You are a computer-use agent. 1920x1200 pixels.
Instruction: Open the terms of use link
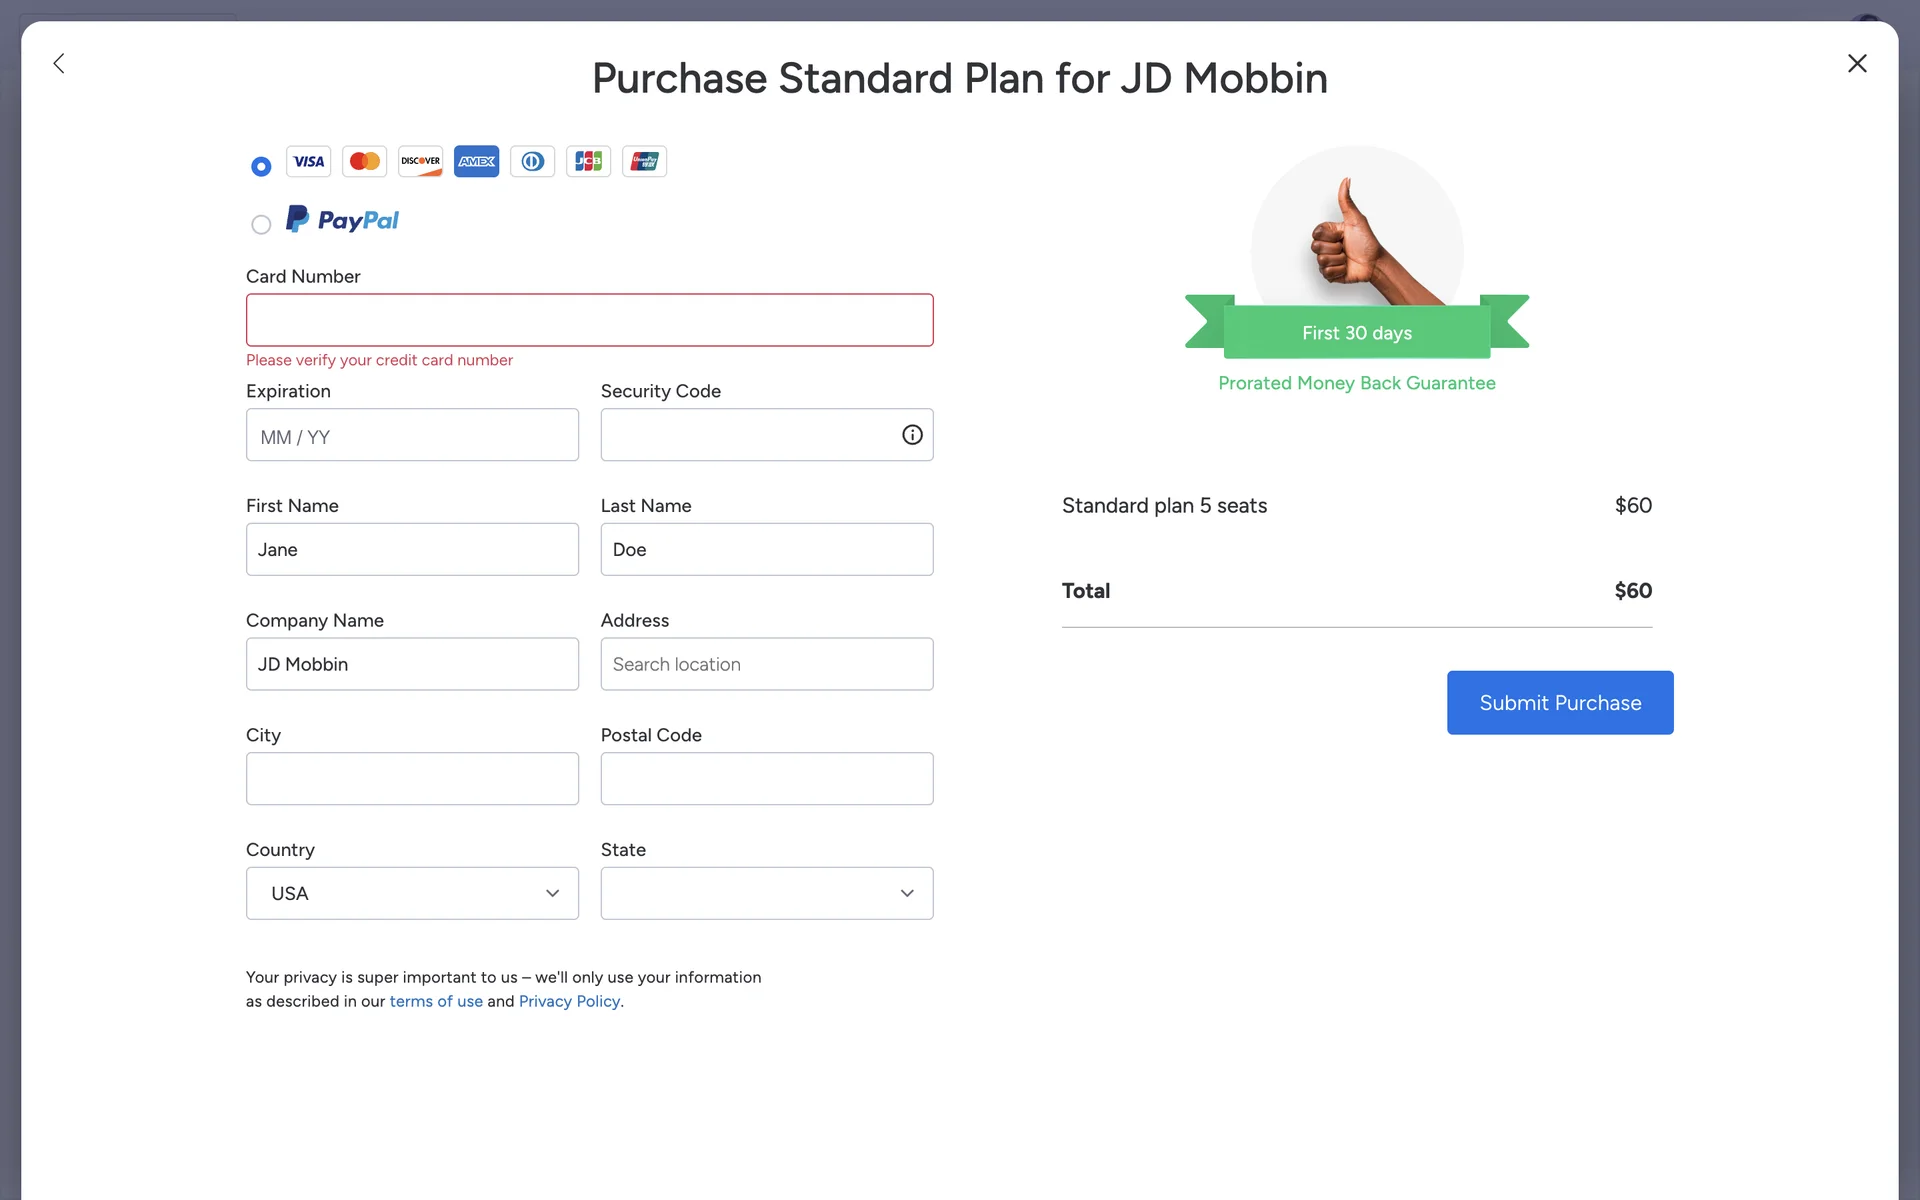tap(436, 1001)
